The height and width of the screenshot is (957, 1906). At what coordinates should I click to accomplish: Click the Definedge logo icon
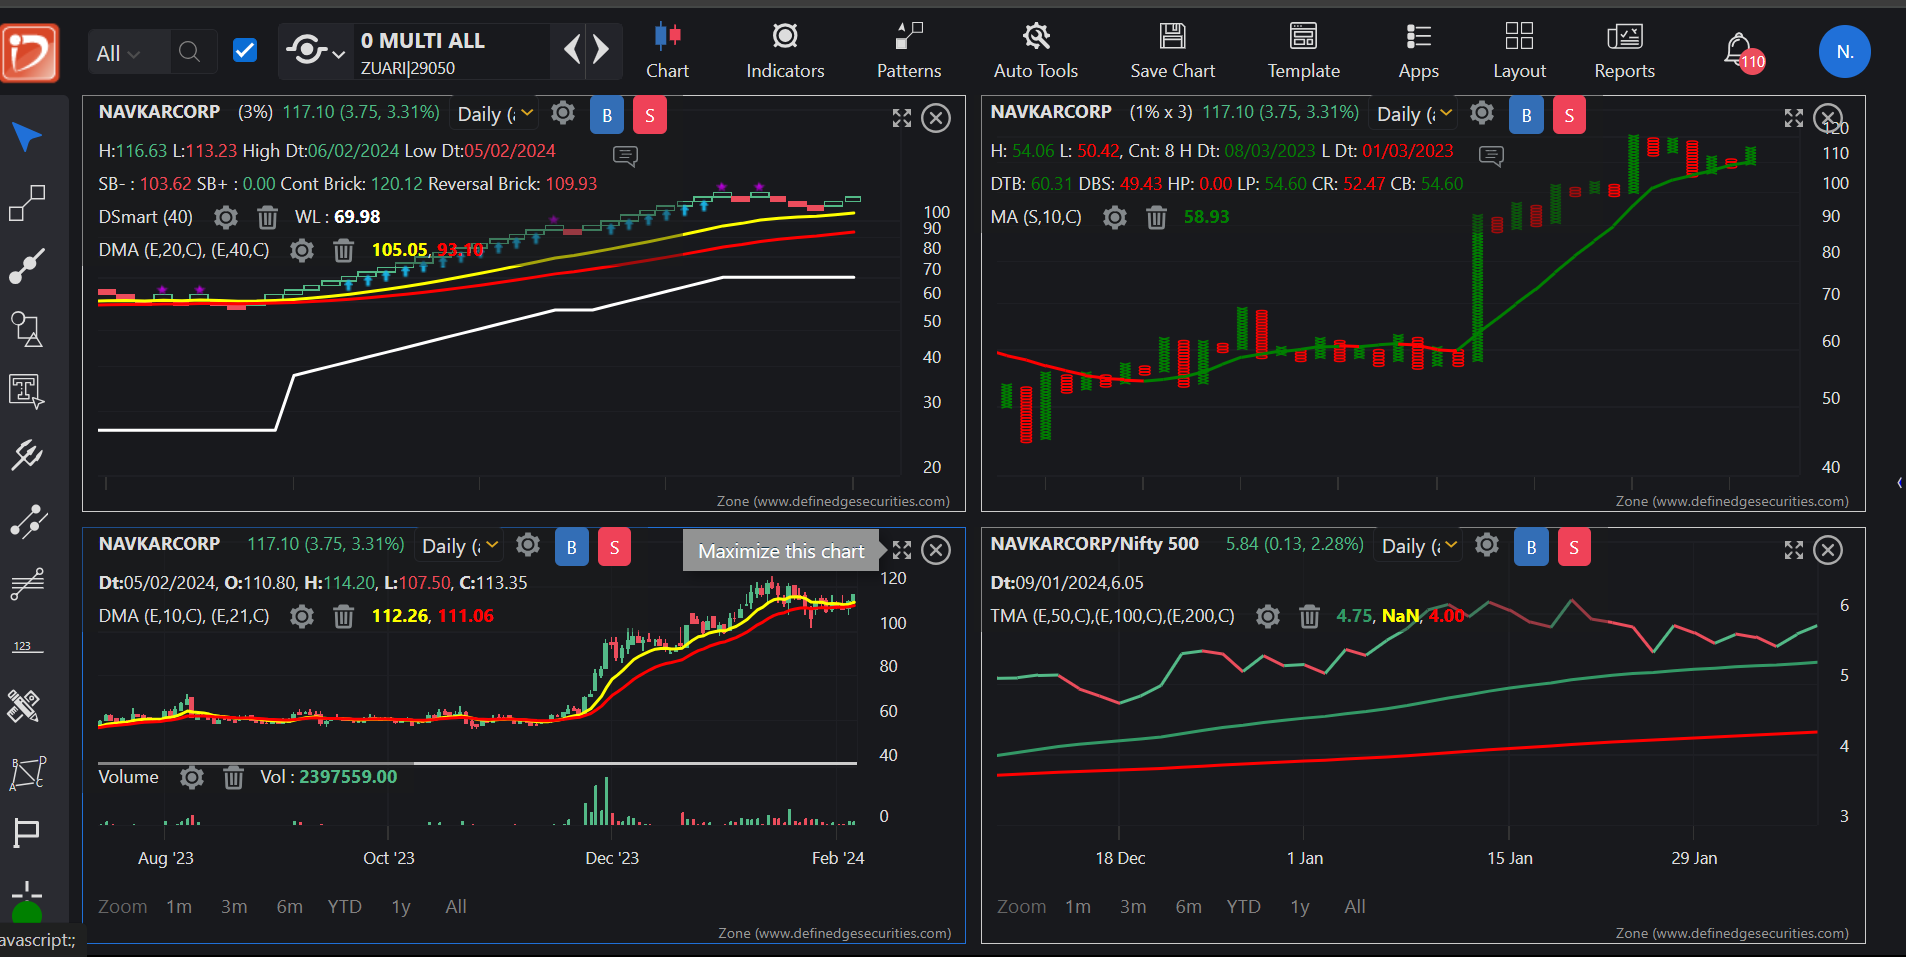30,52
